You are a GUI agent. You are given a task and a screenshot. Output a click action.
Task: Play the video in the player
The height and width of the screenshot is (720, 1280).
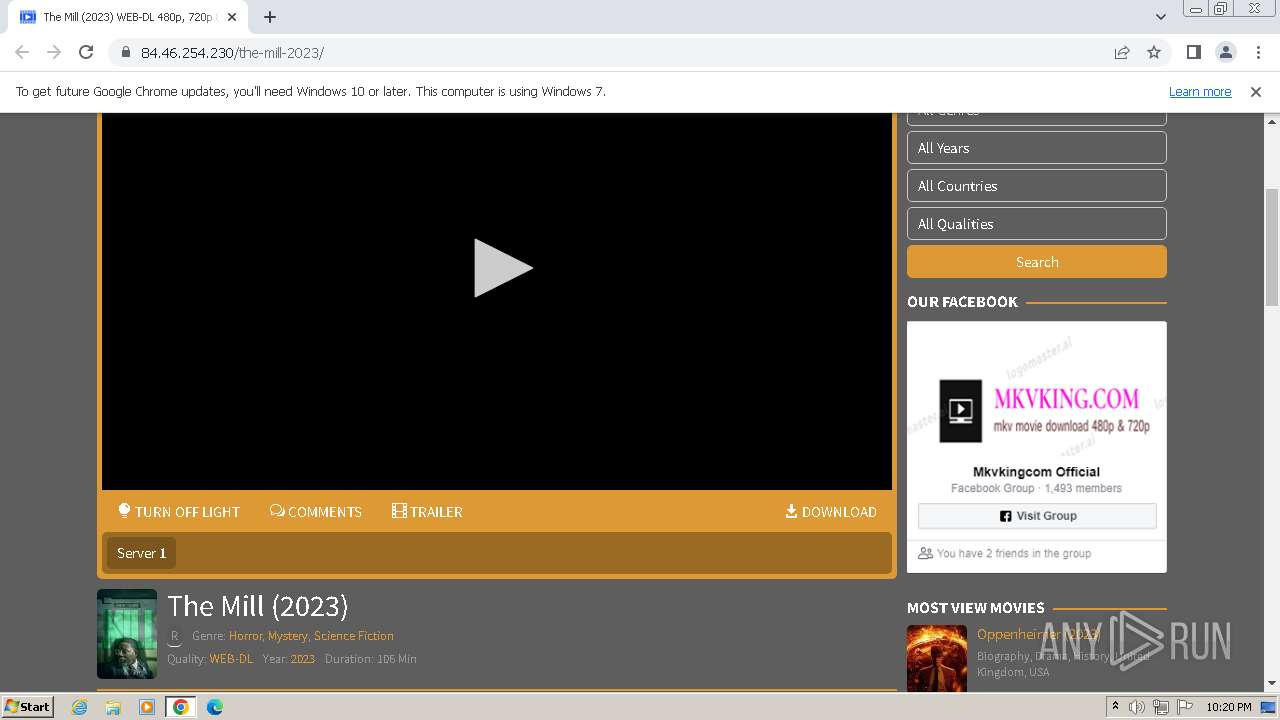(503, 268)
